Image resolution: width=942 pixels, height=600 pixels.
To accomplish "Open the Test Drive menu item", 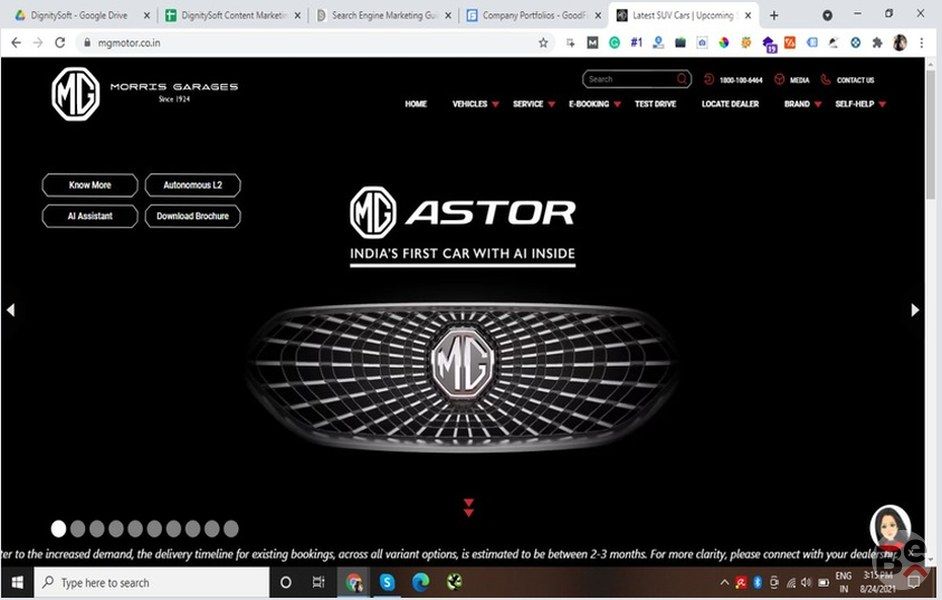I will click(655, 104).
